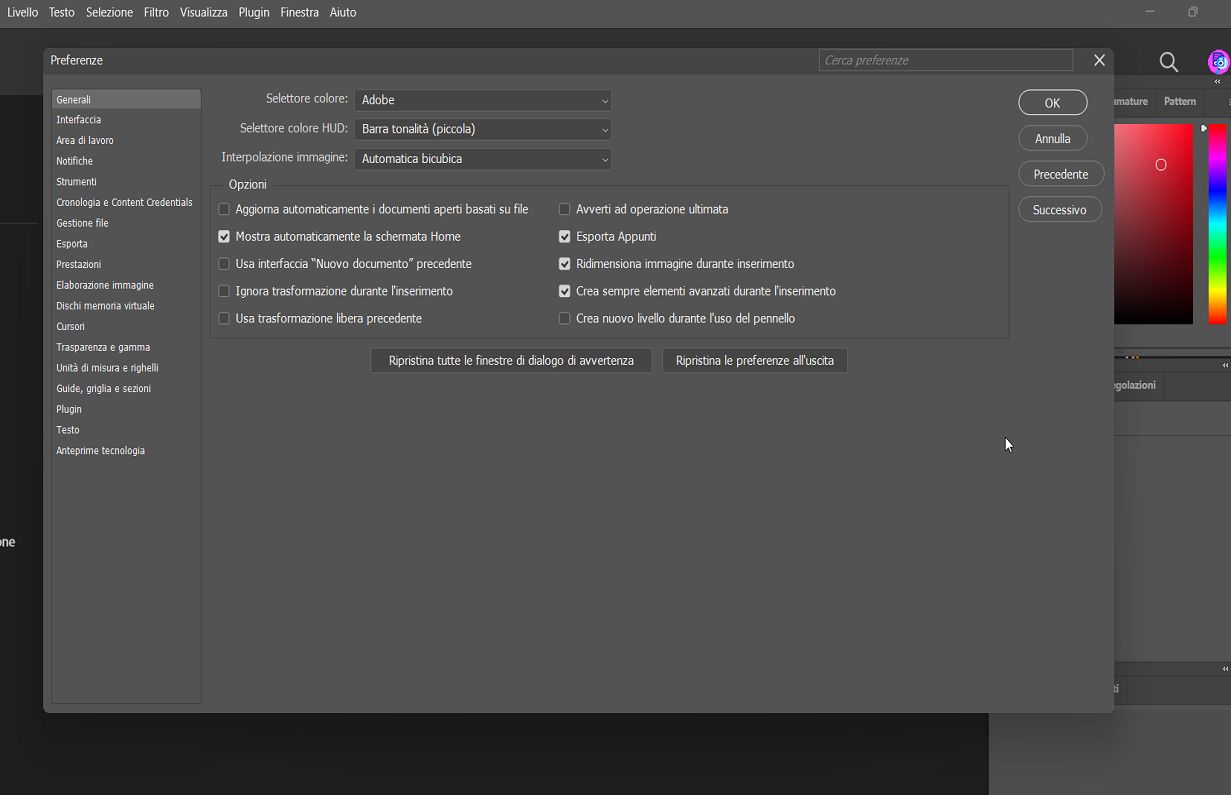Collapse the color panel group arrows
Viewport: 1231px width, 795px height.
pos(1218,82)
